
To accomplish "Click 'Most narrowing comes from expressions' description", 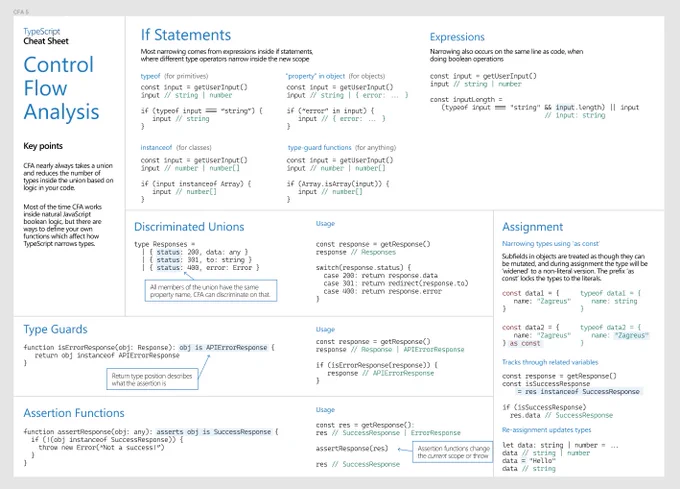I will 227,55.
